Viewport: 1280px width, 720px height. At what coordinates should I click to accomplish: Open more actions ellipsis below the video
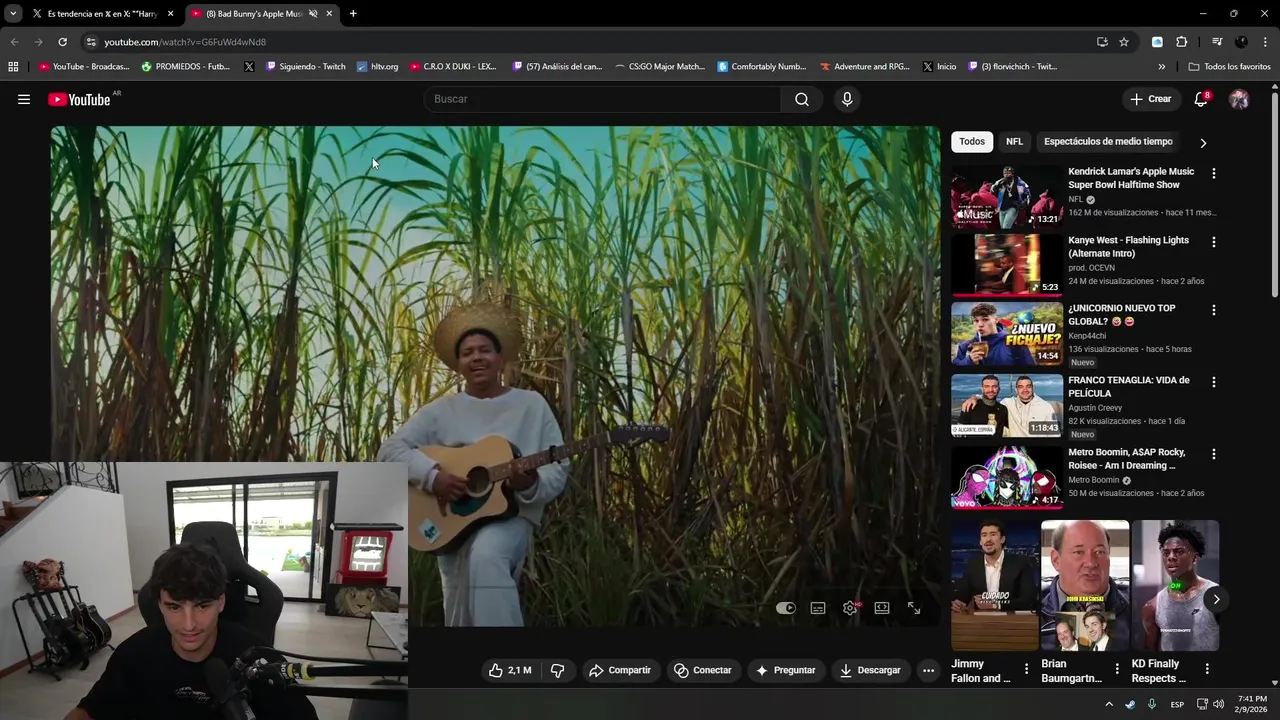click(x=928, y=670)
